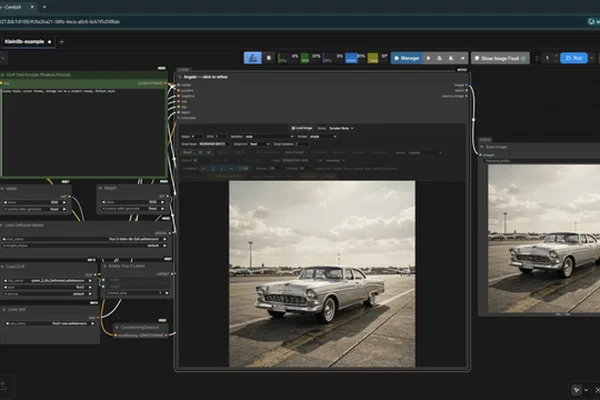Click the right arrow on weight_dtype default row
The height and width of the screenshot is (400, 600).
pos(165,246)
